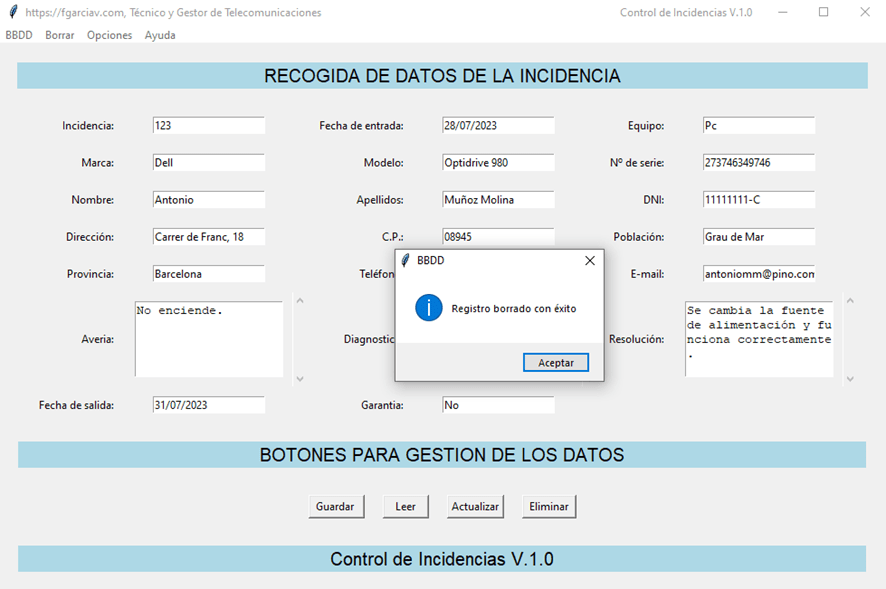Open the Borrar menu
This screenshot has height=589, width=886.
[60, 35]
